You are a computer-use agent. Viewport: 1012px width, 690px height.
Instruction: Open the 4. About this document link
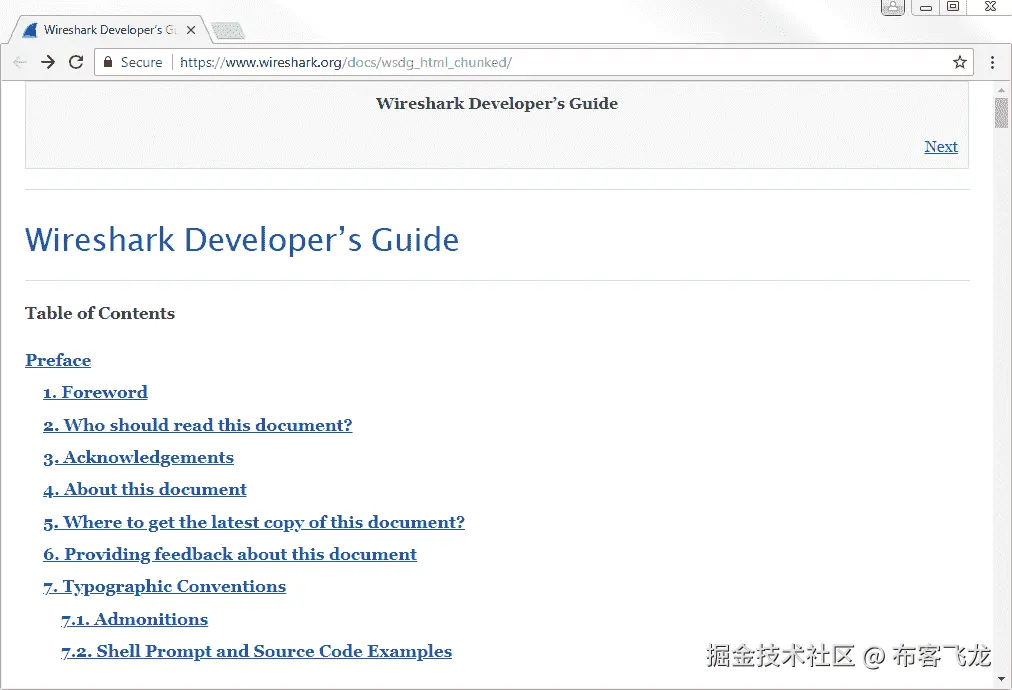(x=145, y=489)
